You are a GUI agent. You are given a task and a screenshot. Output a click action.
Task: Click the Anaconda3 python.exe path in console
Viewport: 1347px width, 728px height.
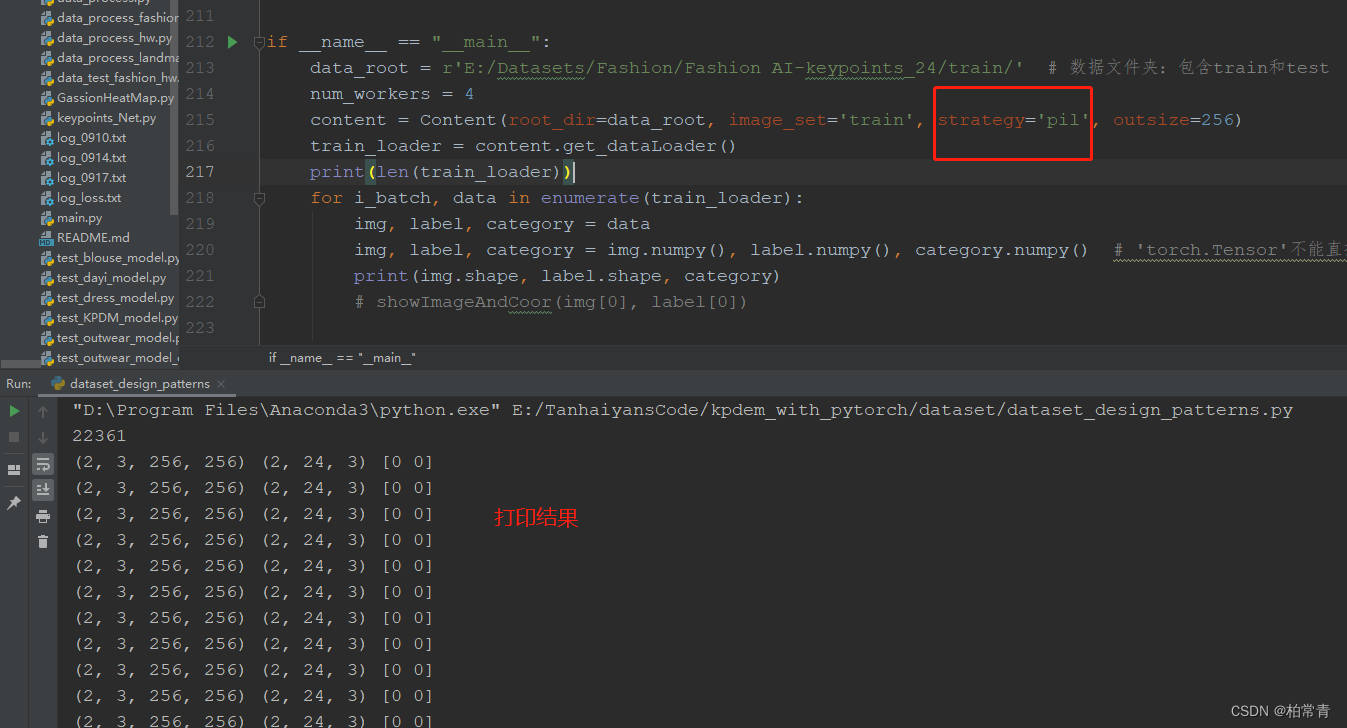(x=286, y=410)
